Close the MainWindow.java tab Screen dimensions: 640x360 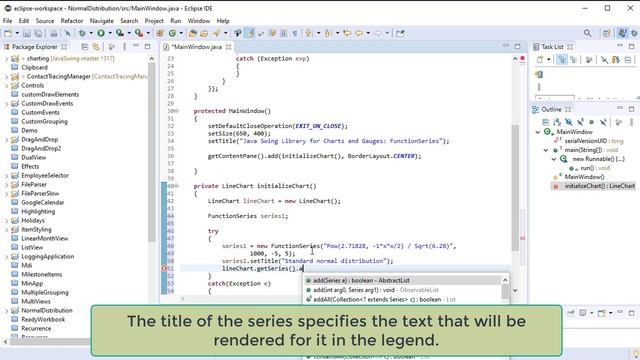(229, 47)
